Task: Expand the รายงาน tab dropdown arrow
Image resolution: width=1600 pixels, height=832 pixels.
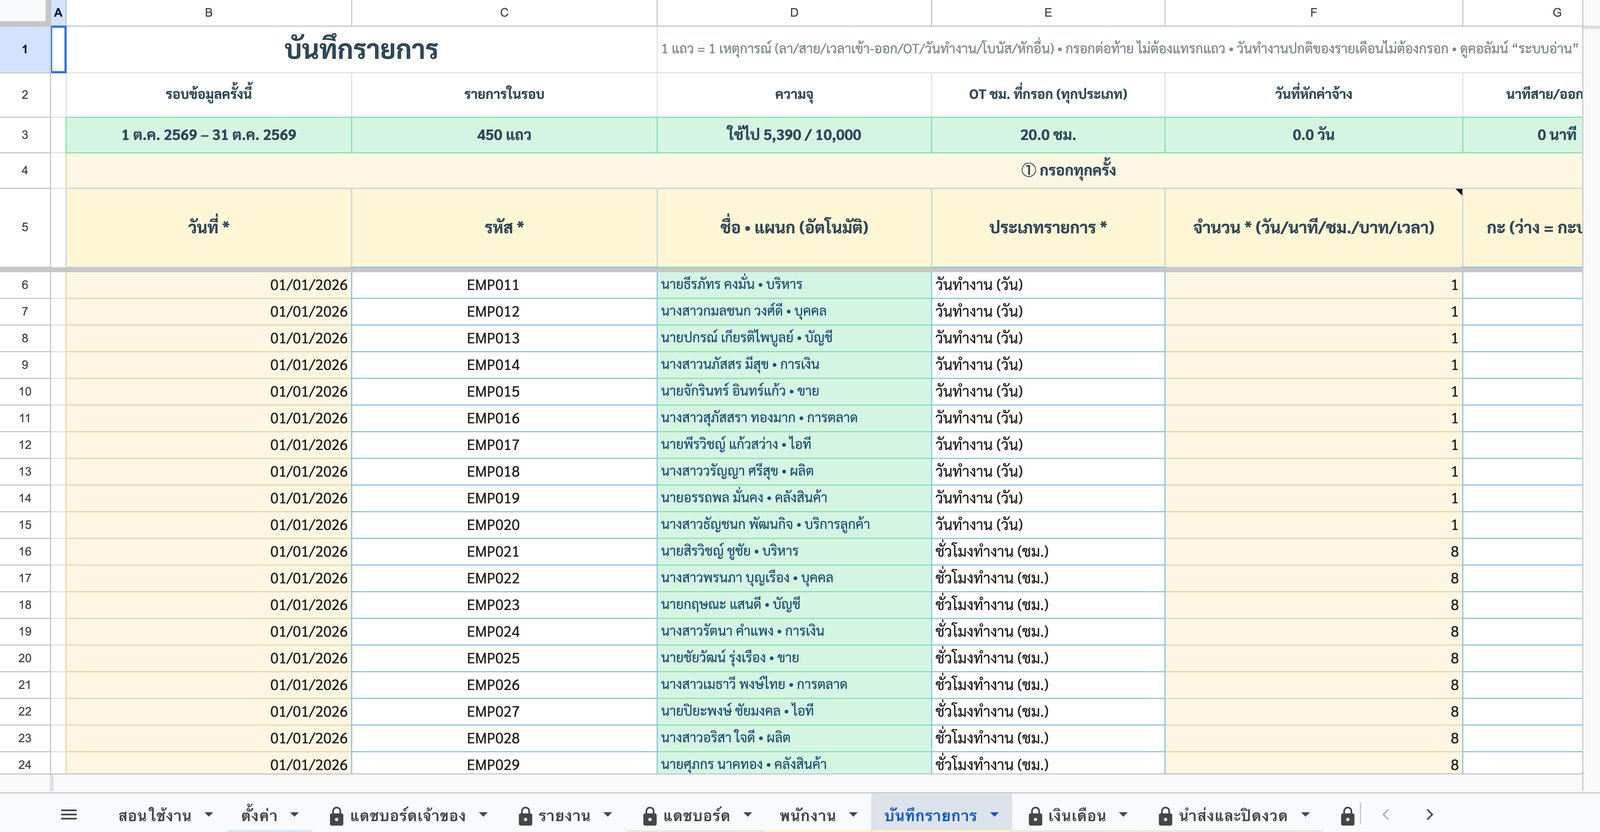Action: click(x=607, y=815)
